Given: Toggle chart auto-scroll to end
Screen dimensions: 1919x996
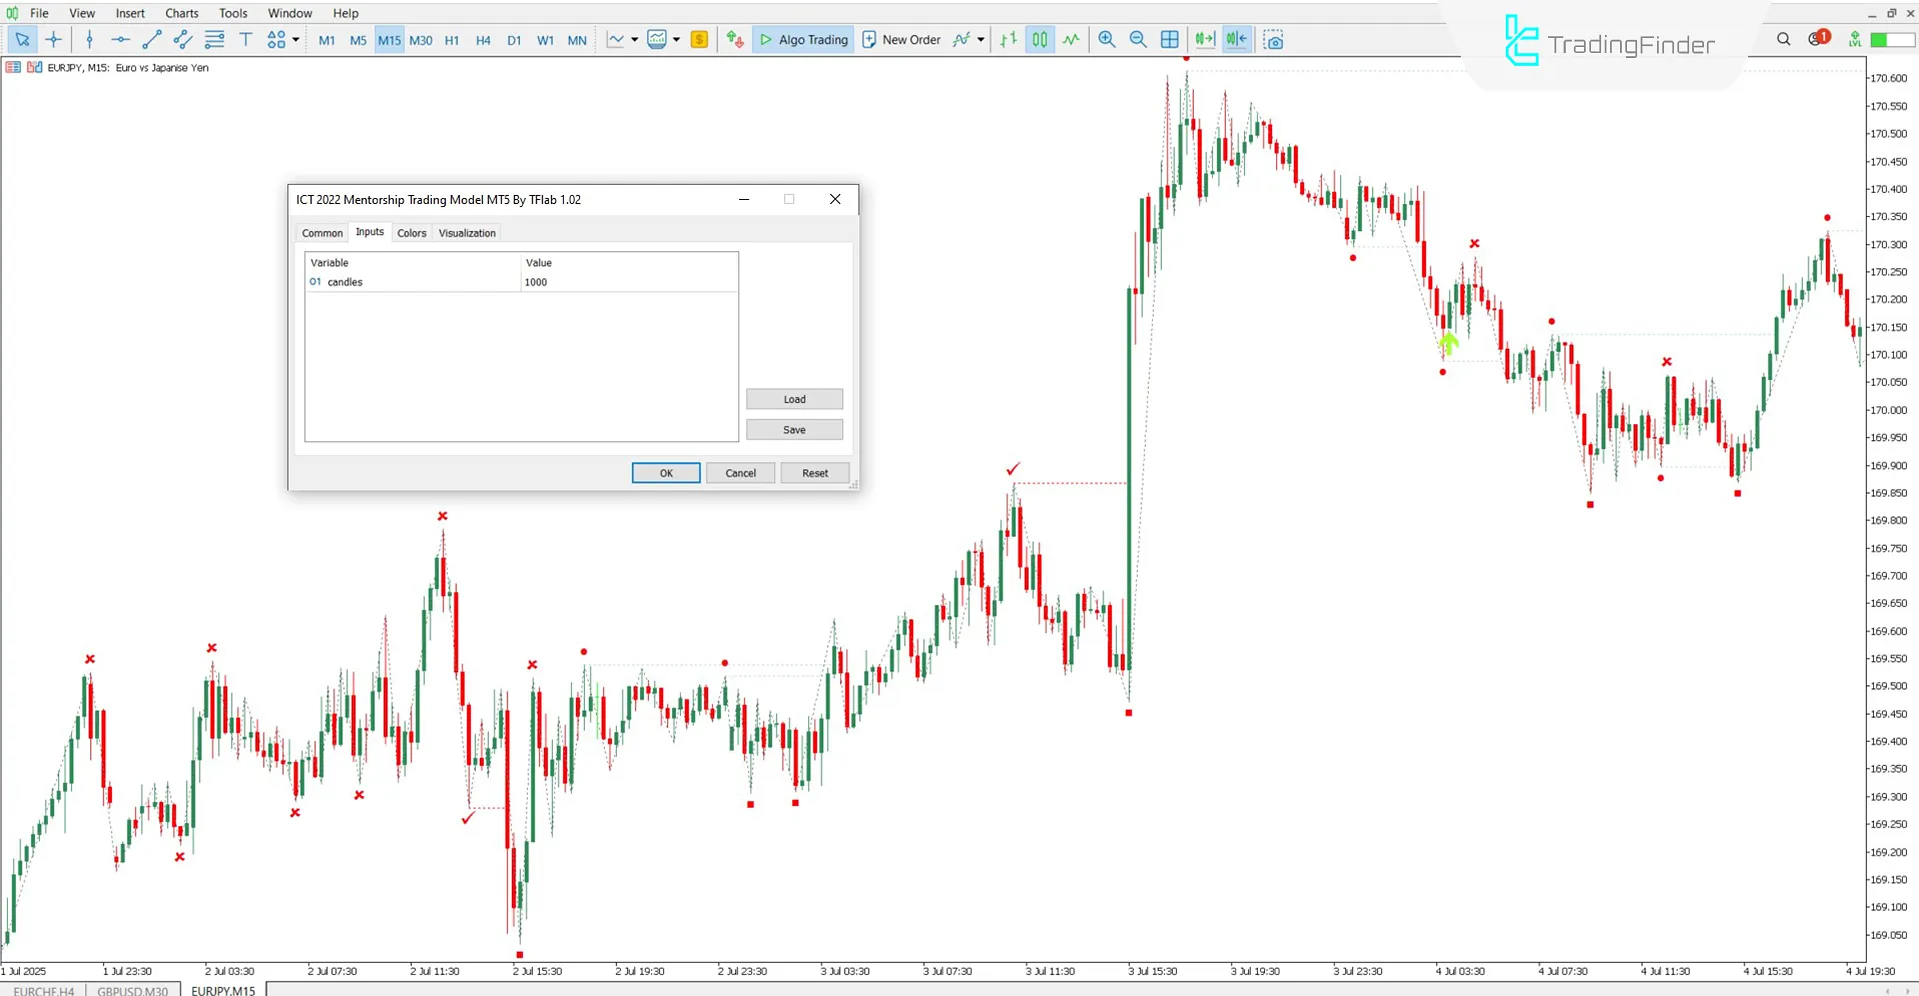Looking at the screenshot, I should coord(1204,40).
